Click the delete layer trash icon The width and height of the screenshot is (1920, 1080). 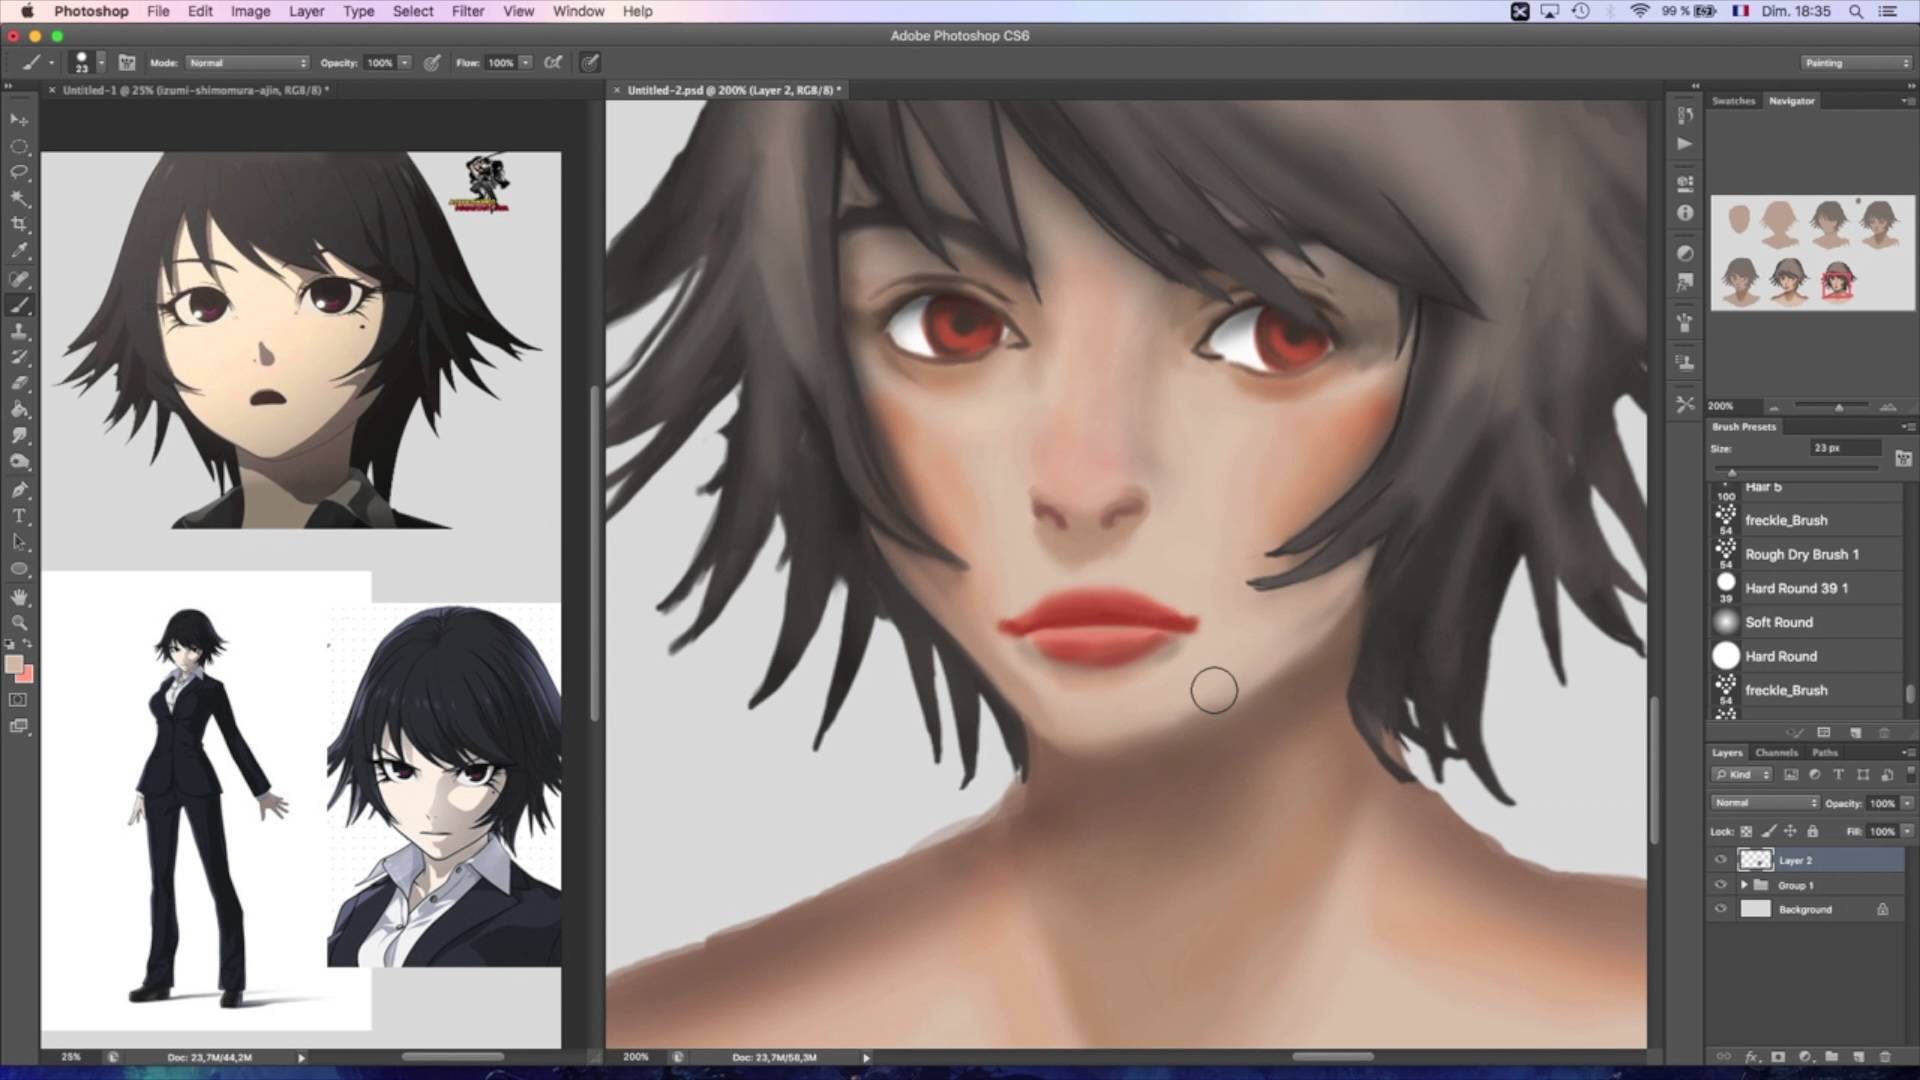pyautogui.click(x=1885, y=1057)
